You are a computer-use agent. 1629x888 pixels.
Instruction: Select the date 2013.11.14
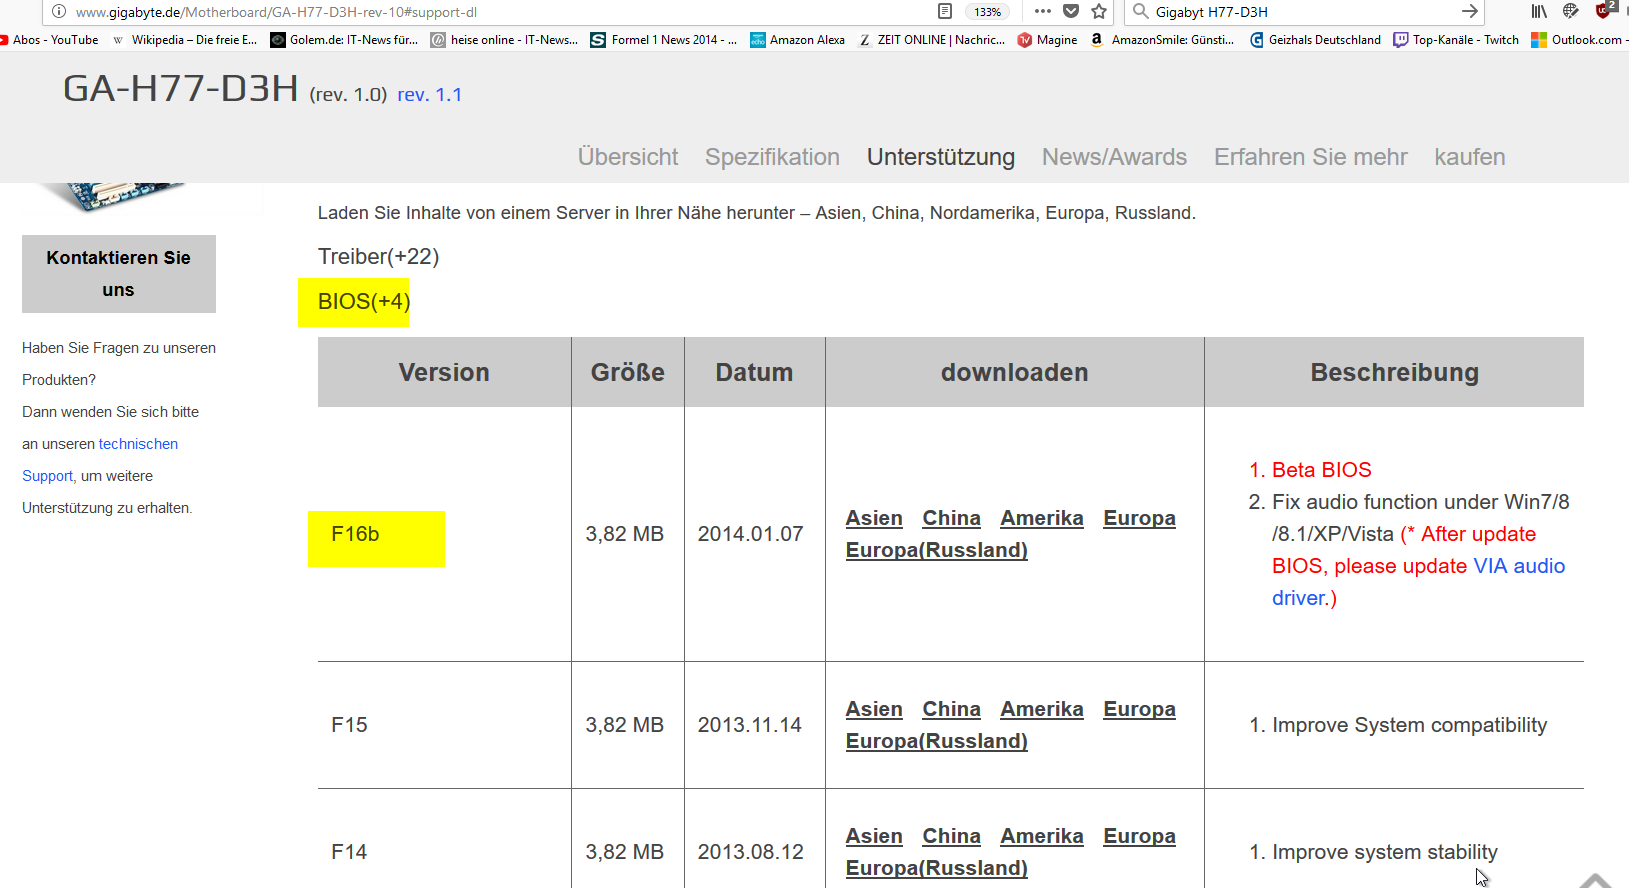pyautogui.click(x=750, y=725)
